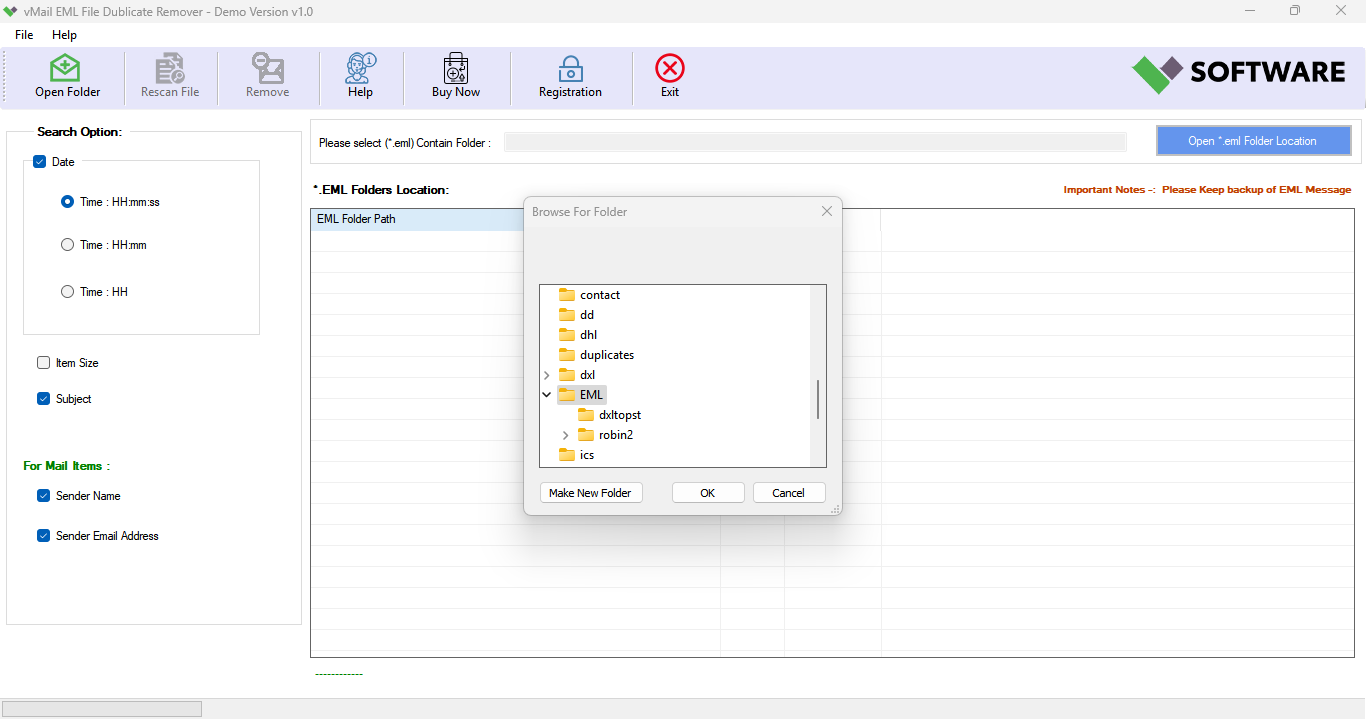Open the Help toolbar icon
1366x720 pixels.
[360, 69]
